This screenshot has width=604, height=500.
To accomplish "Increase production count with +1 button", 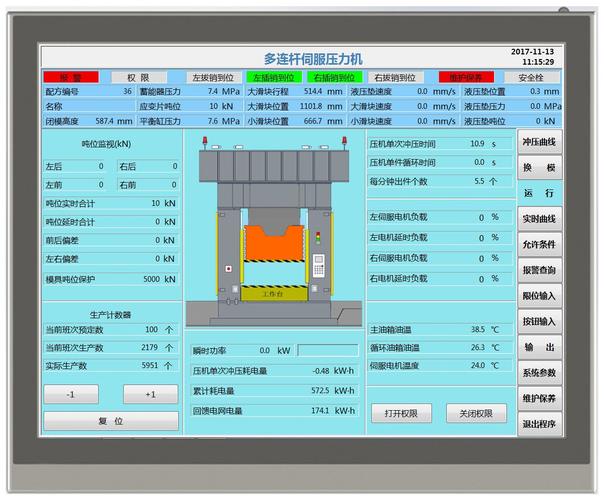I will [x=151, y=394].
